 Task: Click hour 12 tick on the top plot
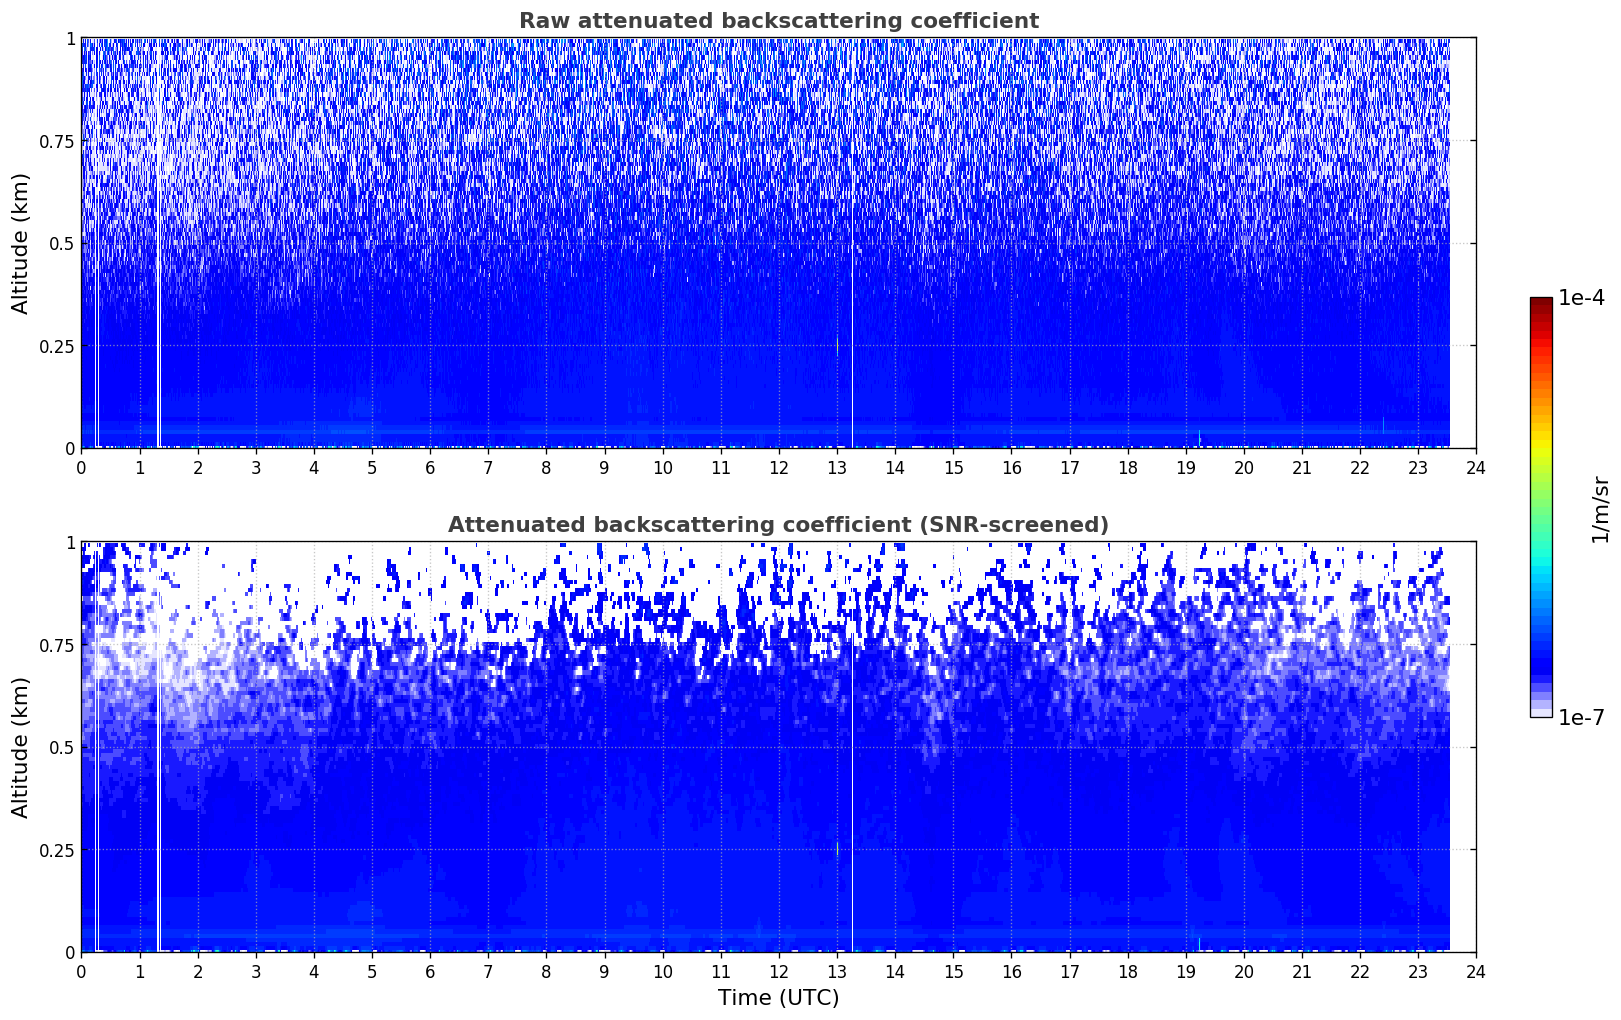[x=778, y=468]
